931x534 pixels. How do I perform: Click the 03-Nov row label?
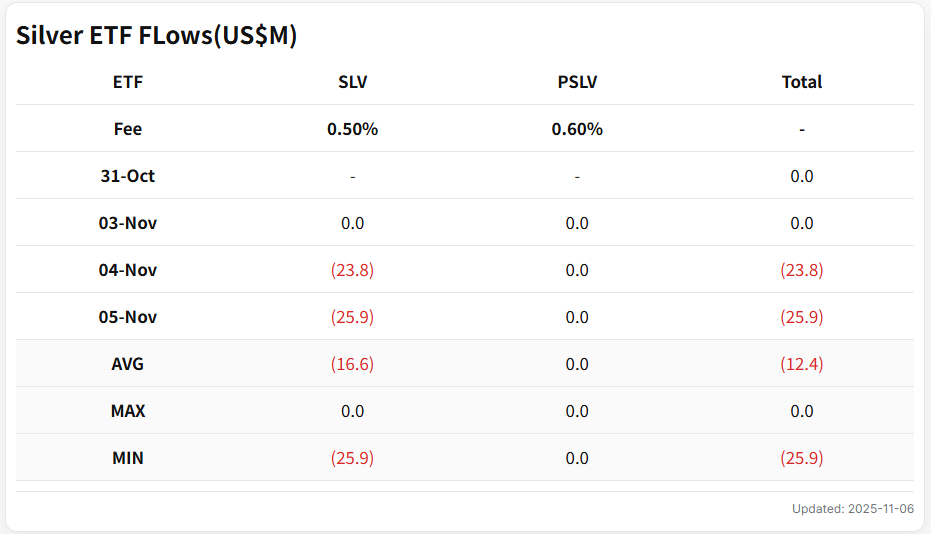click(128, 223)
